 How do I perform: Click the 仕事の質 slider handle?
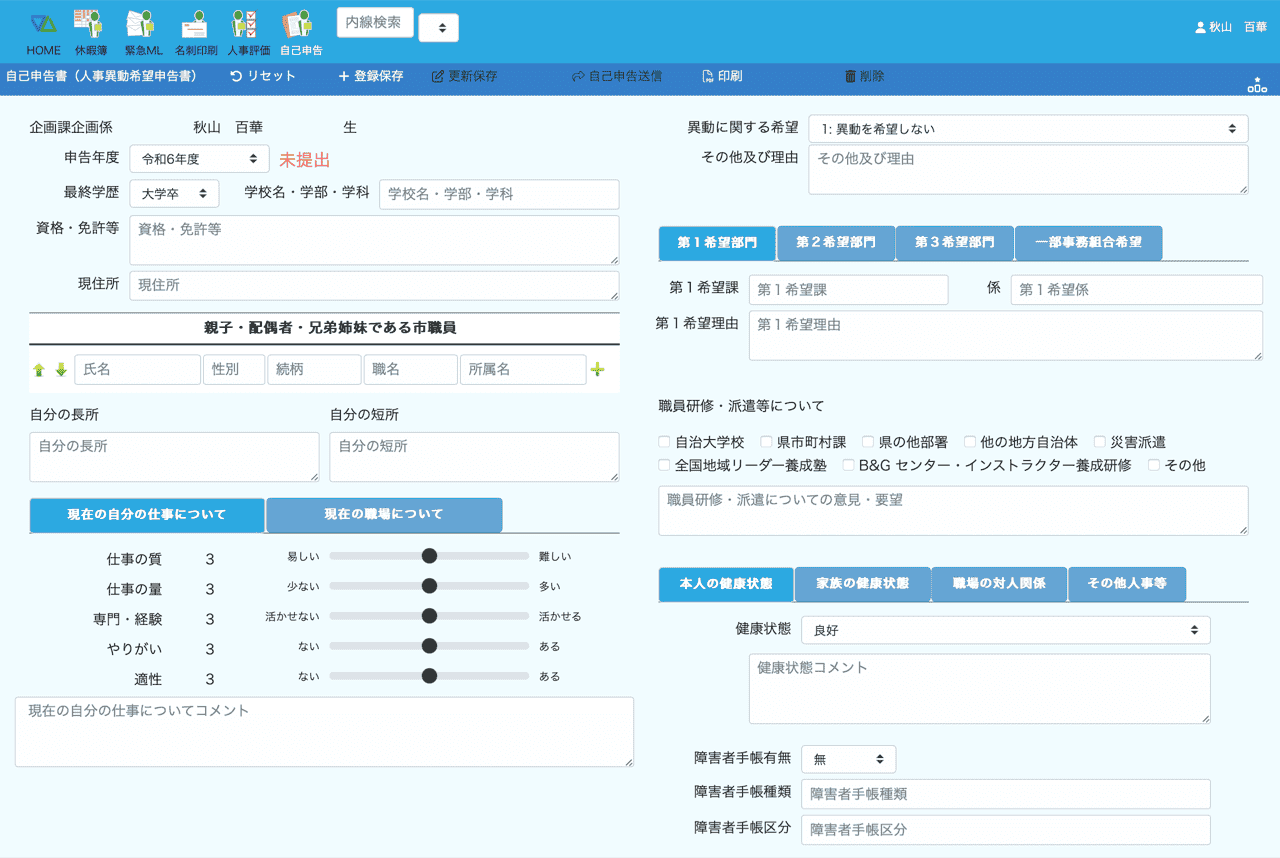click(430, 556)
